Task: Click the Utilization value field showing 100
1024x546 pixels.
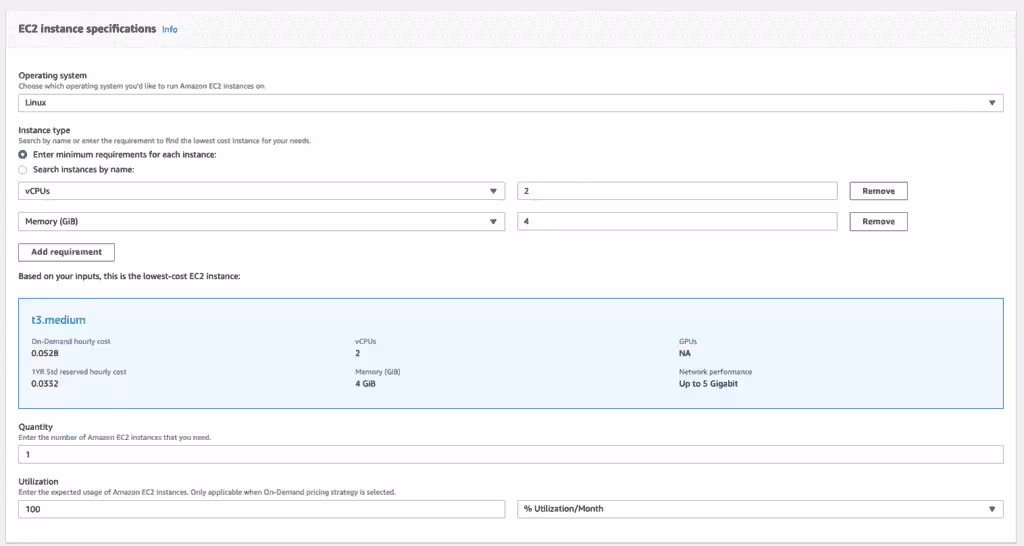Action: 261,509
